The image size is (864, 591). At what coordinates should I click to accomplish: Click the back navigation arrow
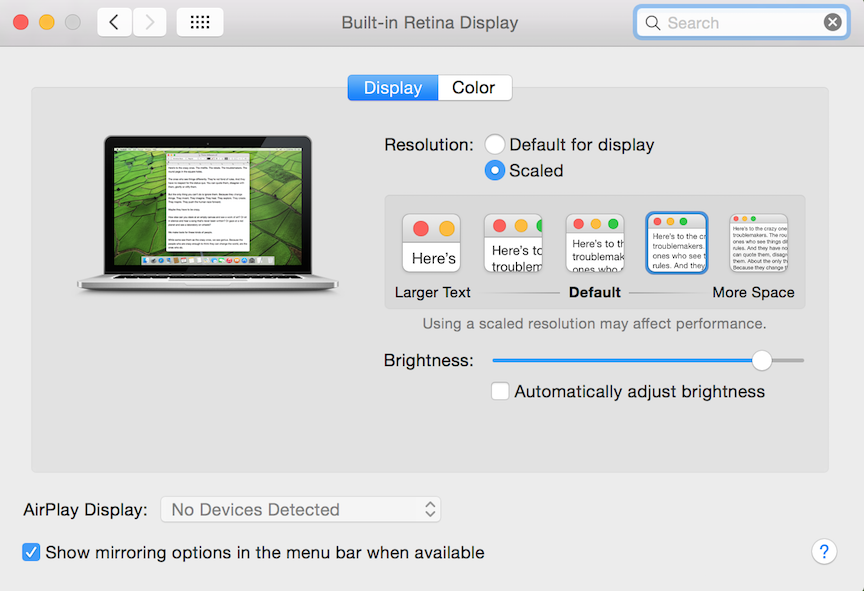114,22
